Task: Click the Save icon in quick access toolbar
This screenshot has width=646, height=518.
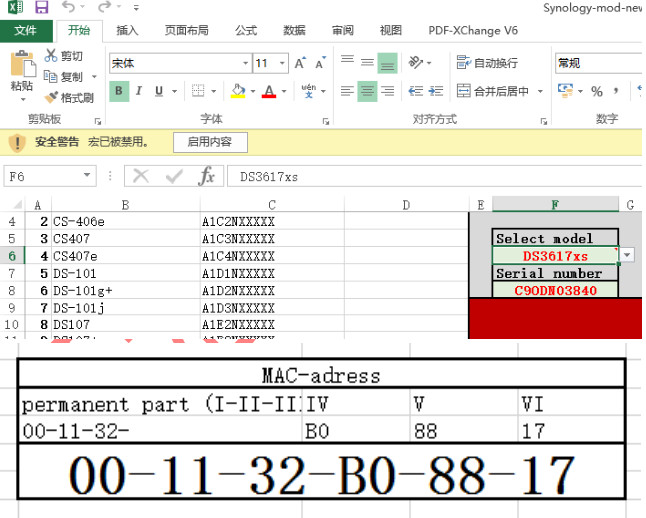Action: point(41,7)
